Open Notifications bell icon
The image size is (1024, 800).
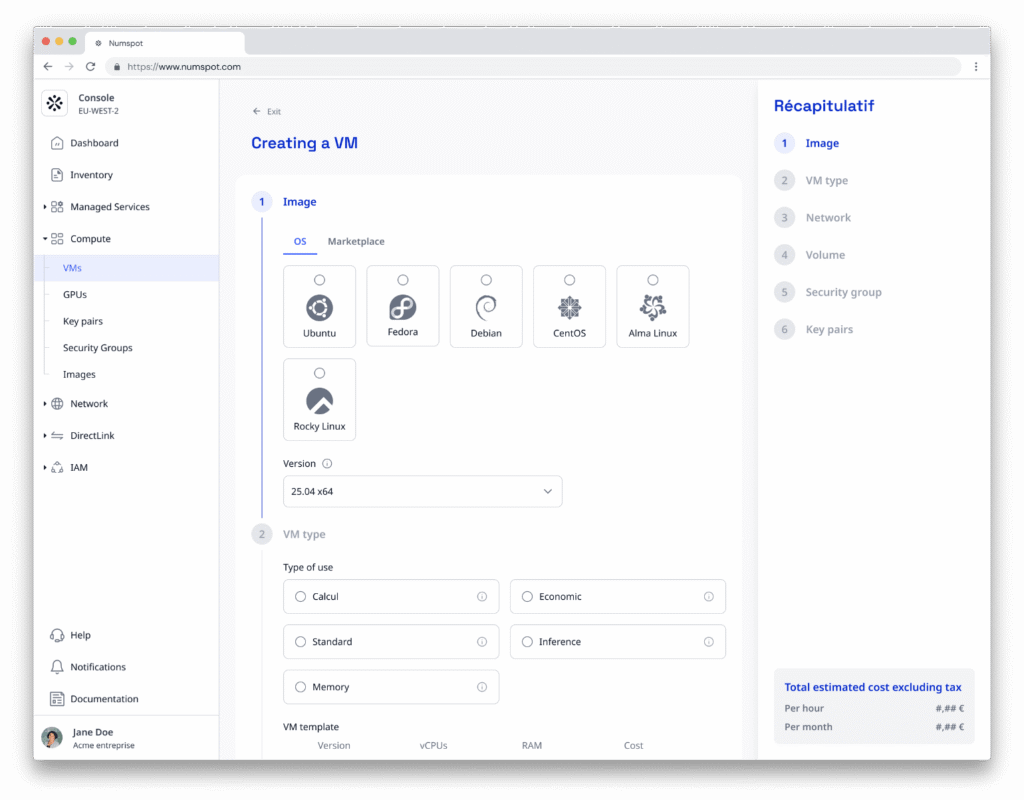click(x=57, y=667)
